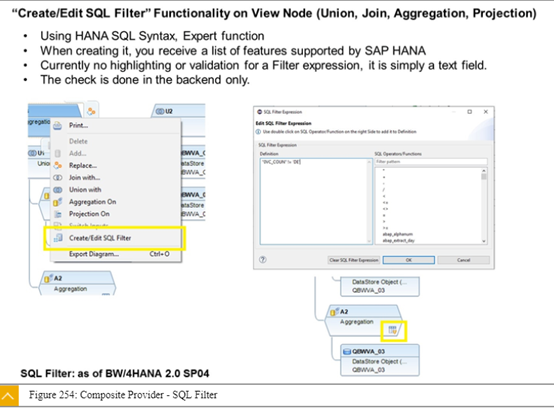Screen dimensions: 554x411
Task: Click the Clear SQL Filter Expression button
Action: click(x=354, y=260)
